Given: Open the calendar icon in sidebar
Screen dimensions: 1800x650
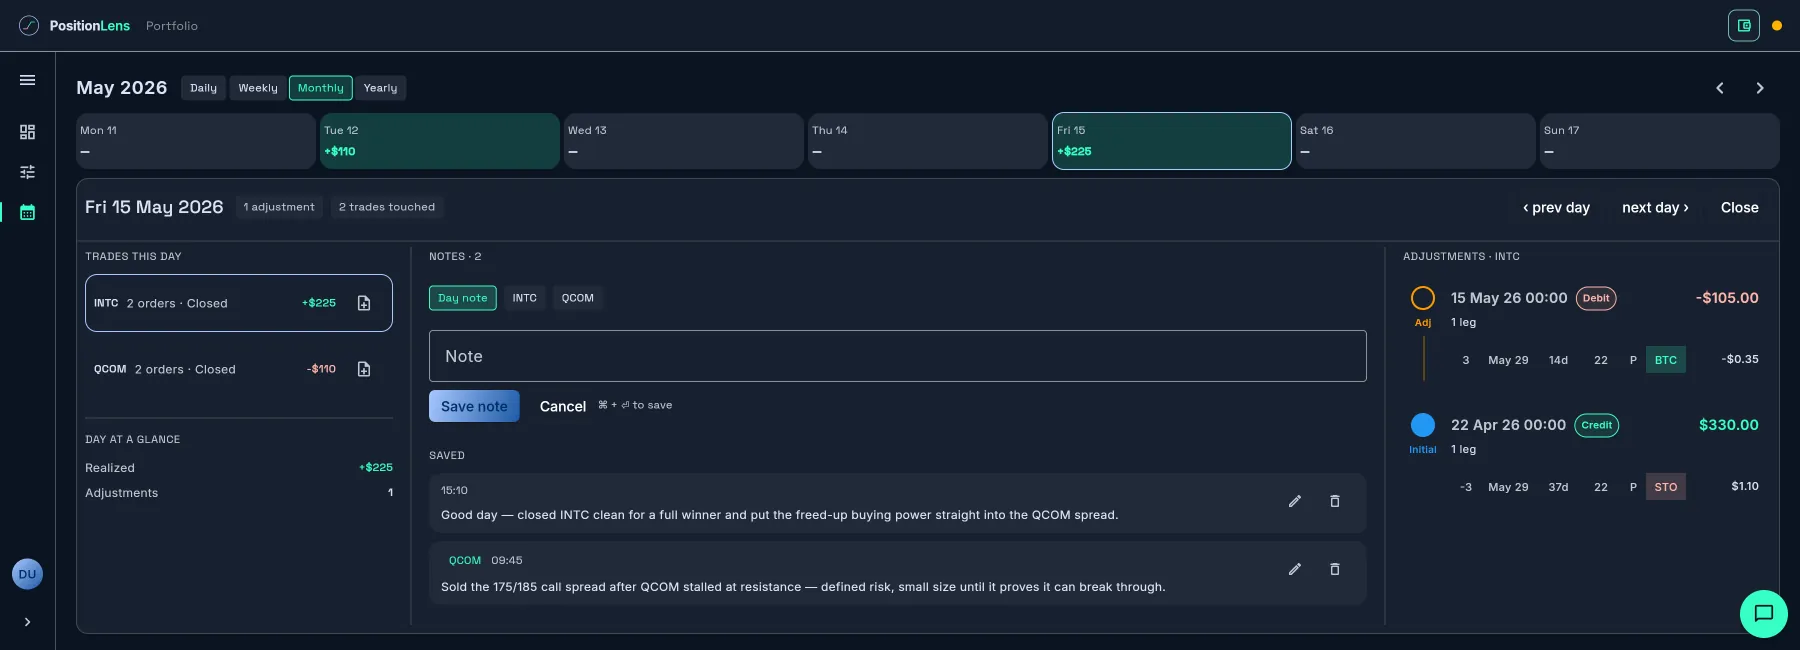Looking at the screenshot, I should [27, 212].
